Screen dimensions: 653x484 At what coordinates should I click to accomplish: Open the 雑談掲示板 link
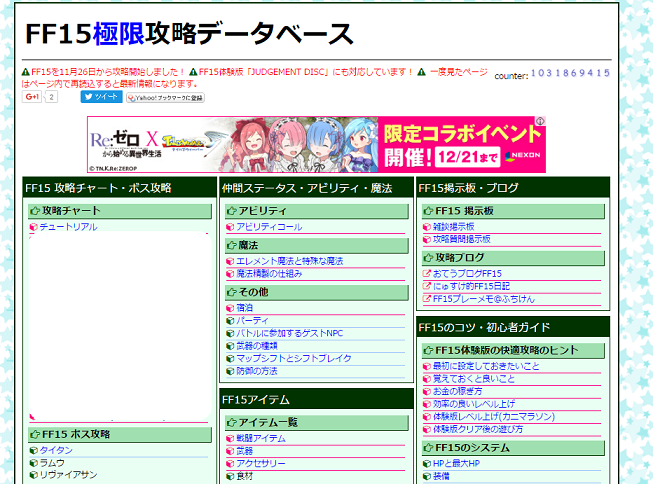point(454,227)
